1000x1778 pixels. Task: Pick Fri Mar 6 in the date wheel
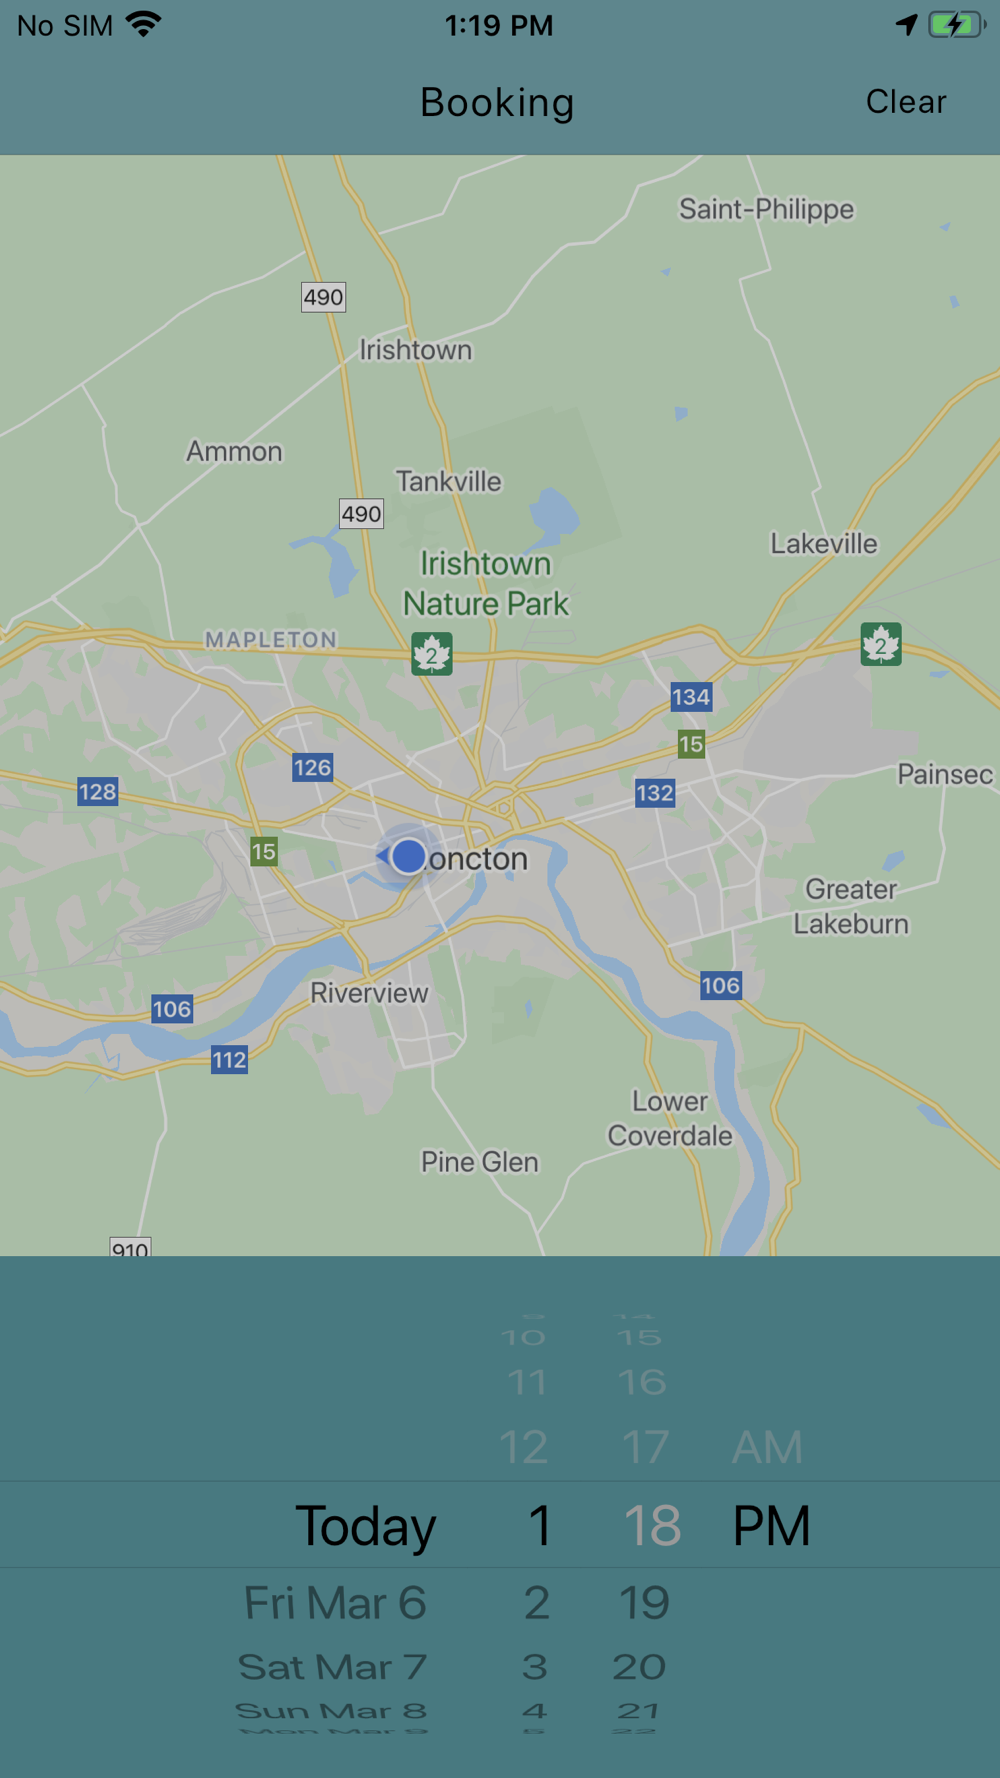(335, 1603)
